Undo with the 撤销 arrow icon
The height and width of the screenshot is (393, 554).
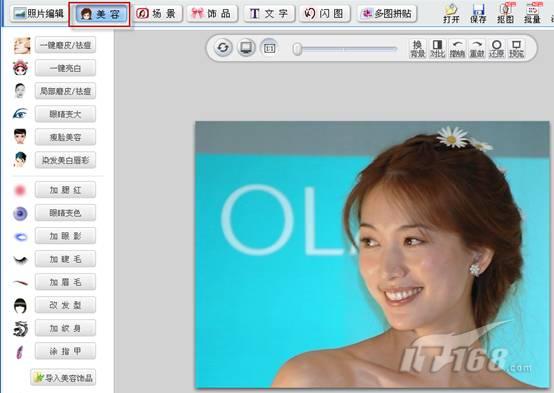[457, 49]
